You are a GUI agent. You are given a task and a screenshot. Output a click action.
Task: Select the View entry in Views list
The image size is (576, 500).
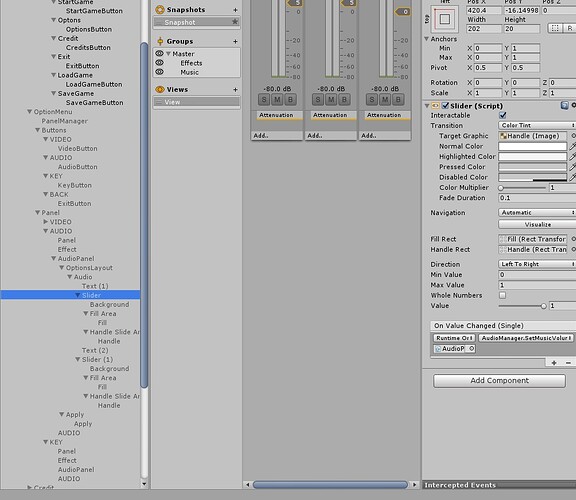[x=197, y=102]
